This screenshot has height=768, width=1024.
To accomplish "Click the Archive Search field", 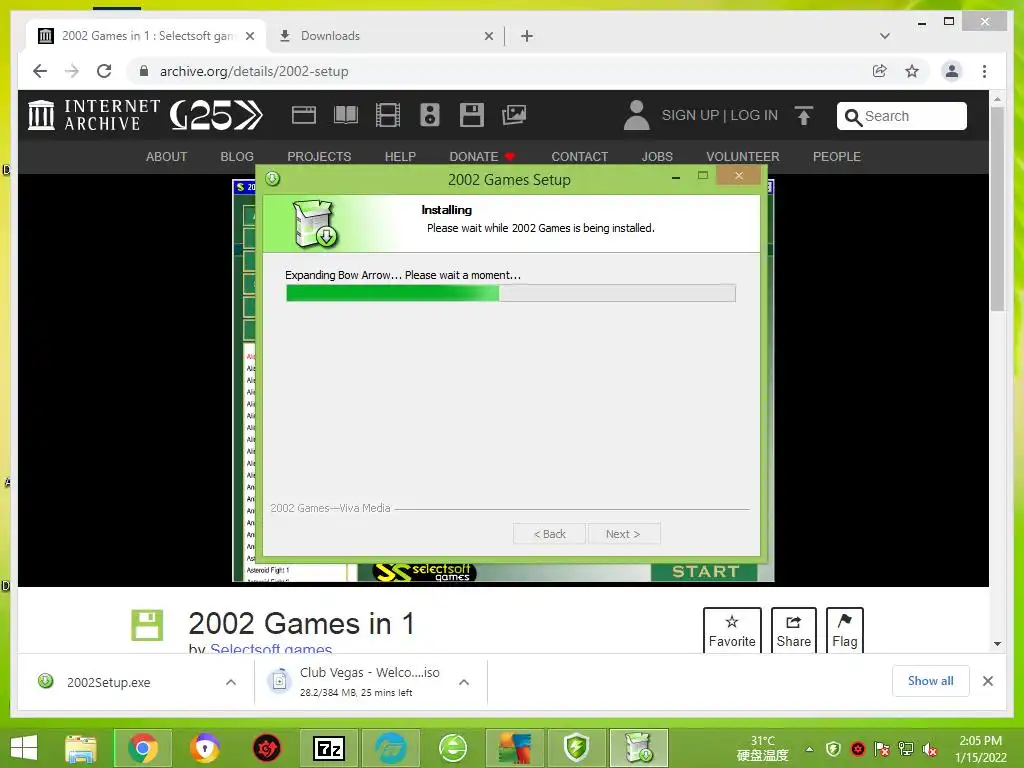I will [x=902, y=116].
